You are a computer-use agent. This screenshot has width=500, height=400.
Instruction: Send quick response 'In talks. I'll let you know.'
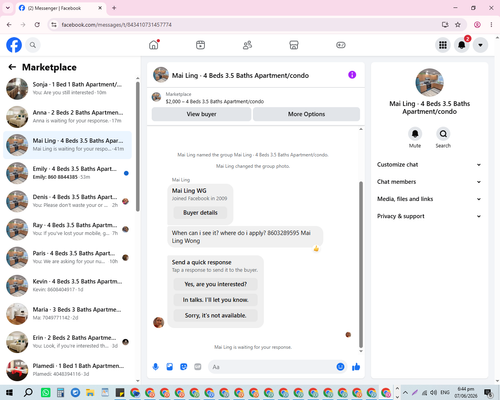216,300
